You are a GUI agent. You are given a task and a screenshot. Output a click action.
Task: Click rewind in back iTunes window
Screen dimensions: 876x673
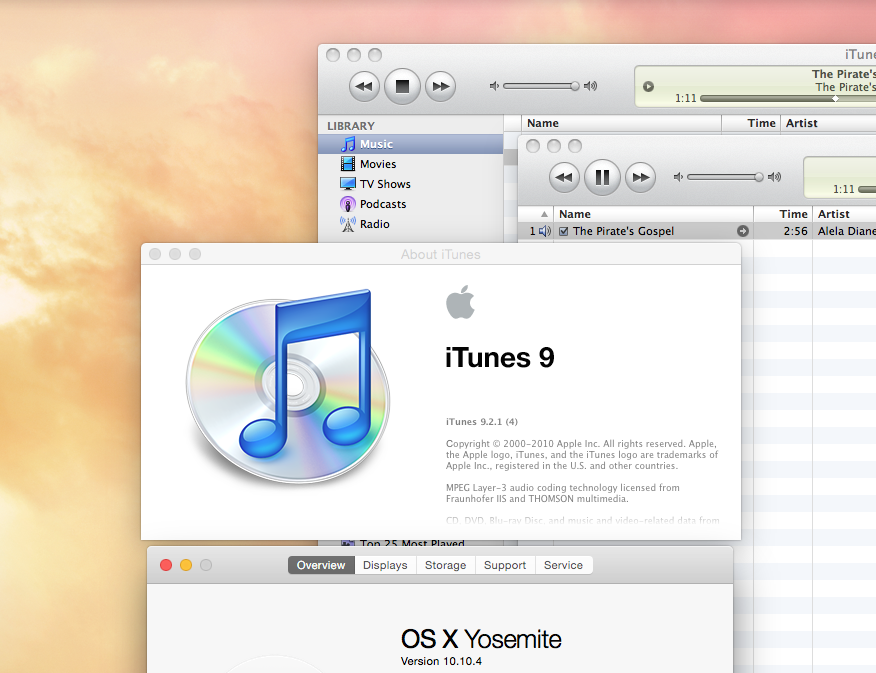tap(364, 86)
